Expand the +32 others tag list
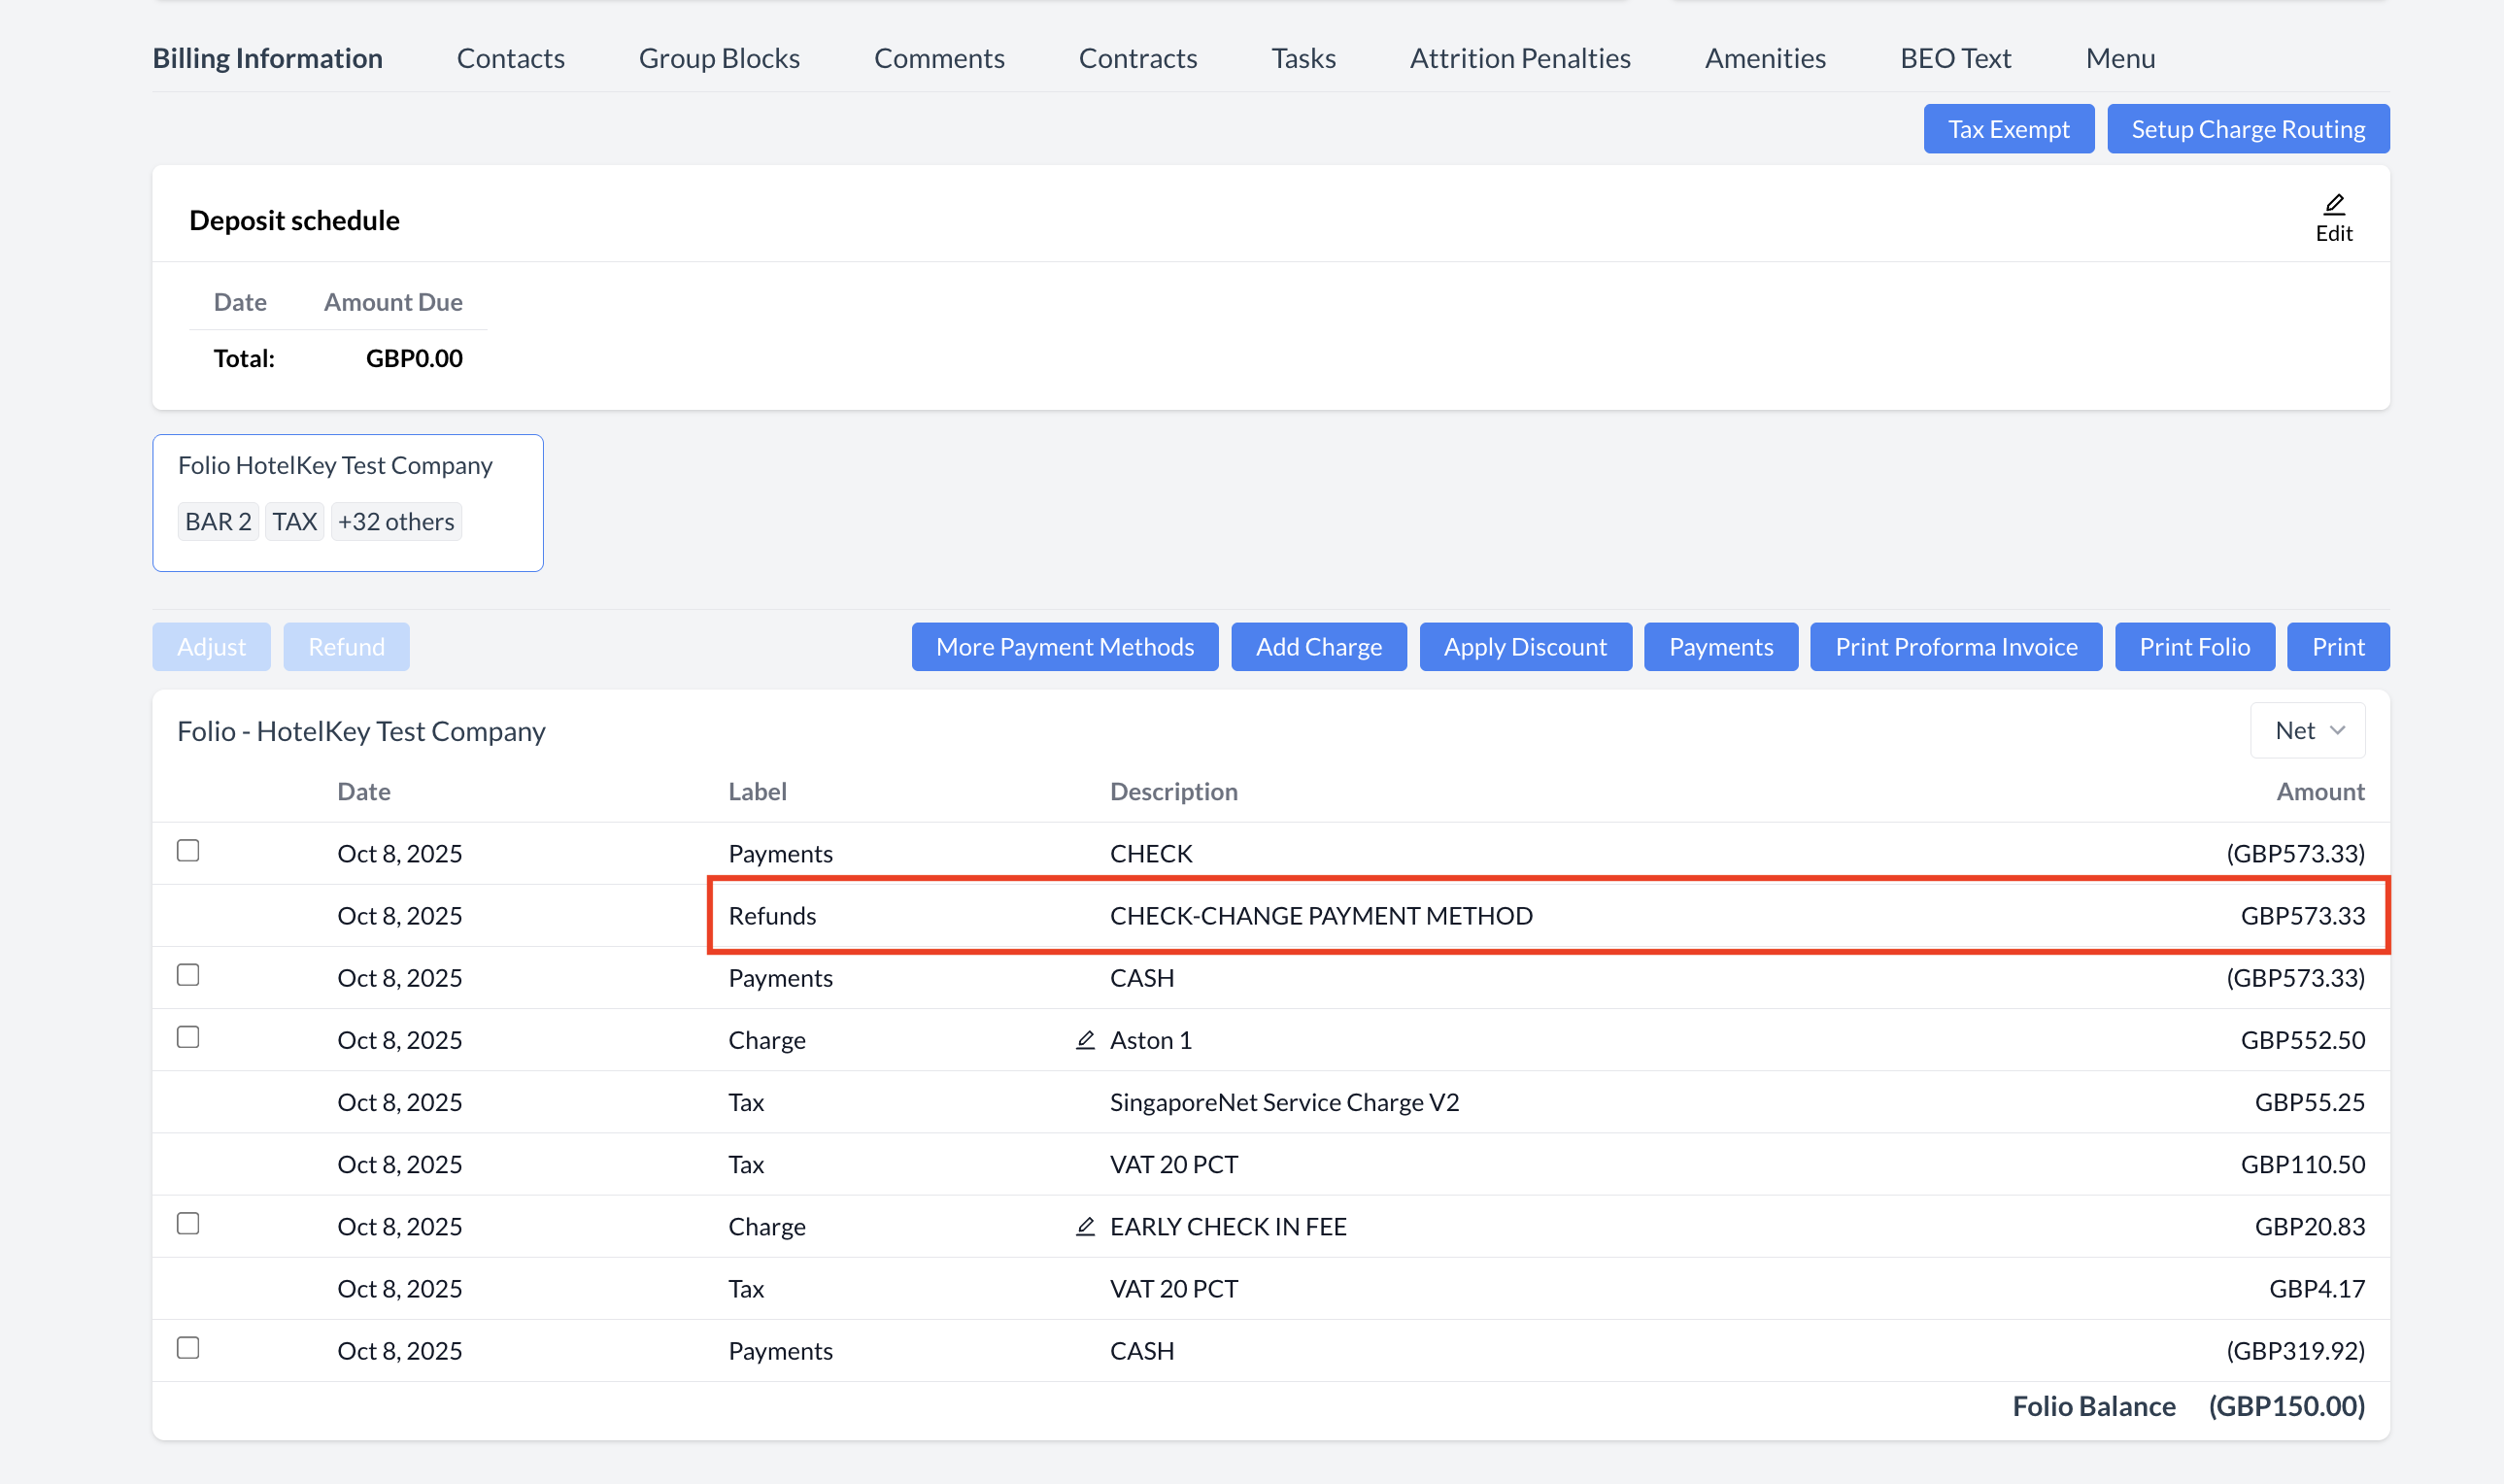The width and height of the screenshot is (2504, 1484). click(x=396, y=522)
